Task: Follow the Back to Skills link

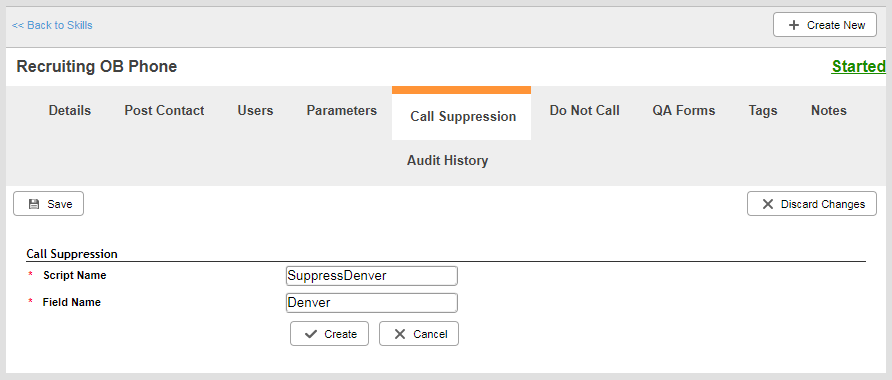Action: [x=52, y=25]
